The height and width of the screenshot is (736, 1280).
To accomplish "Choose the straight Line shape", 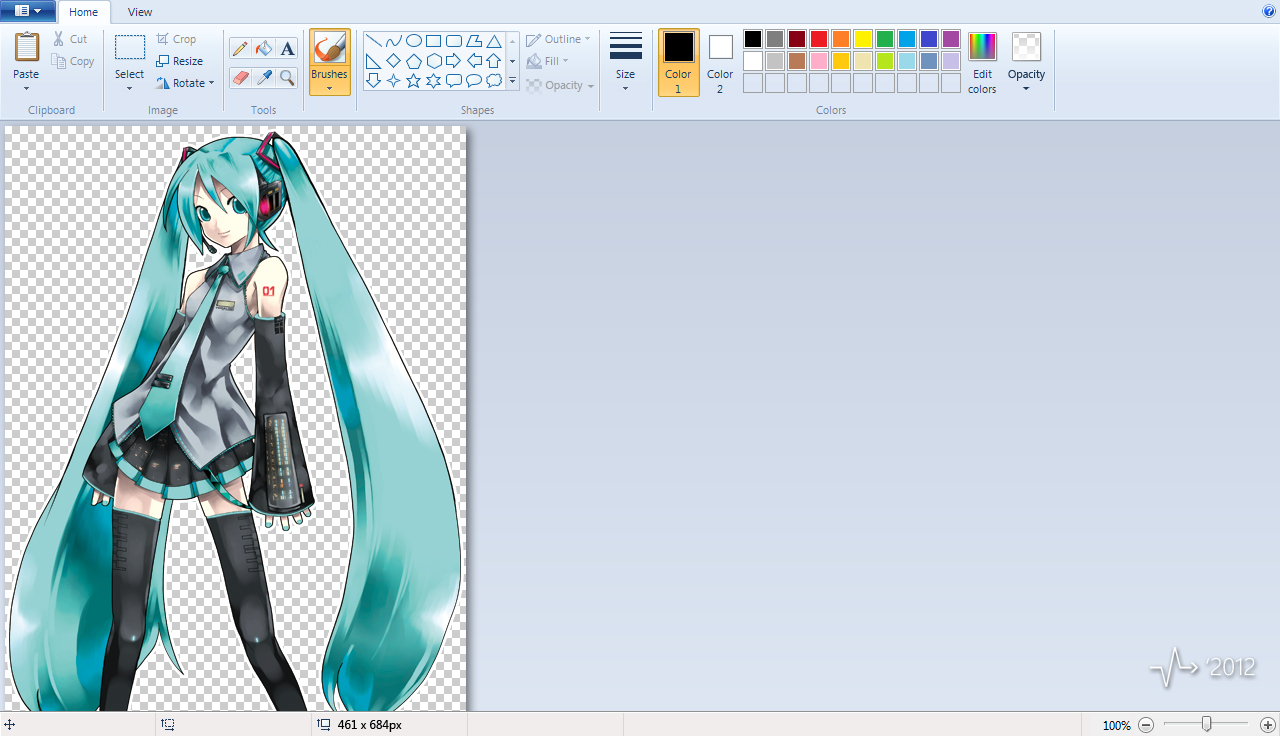I will click(373, 41).
